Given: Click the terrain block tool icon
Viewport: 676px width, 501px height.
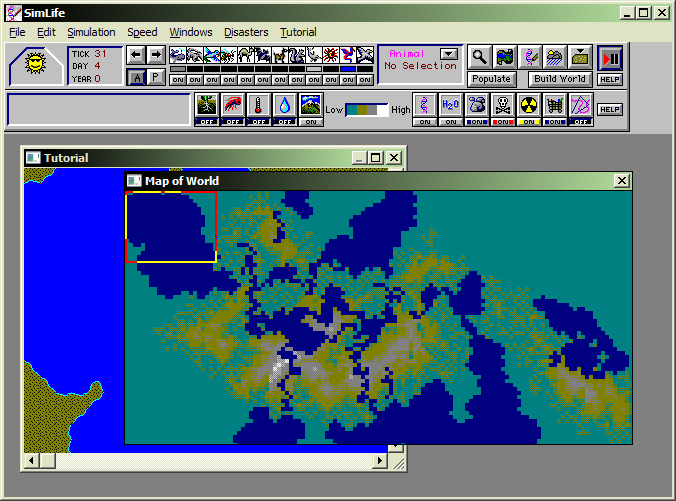Looking at the screenshot, I should pyautogui.click(x=580, y=57).
